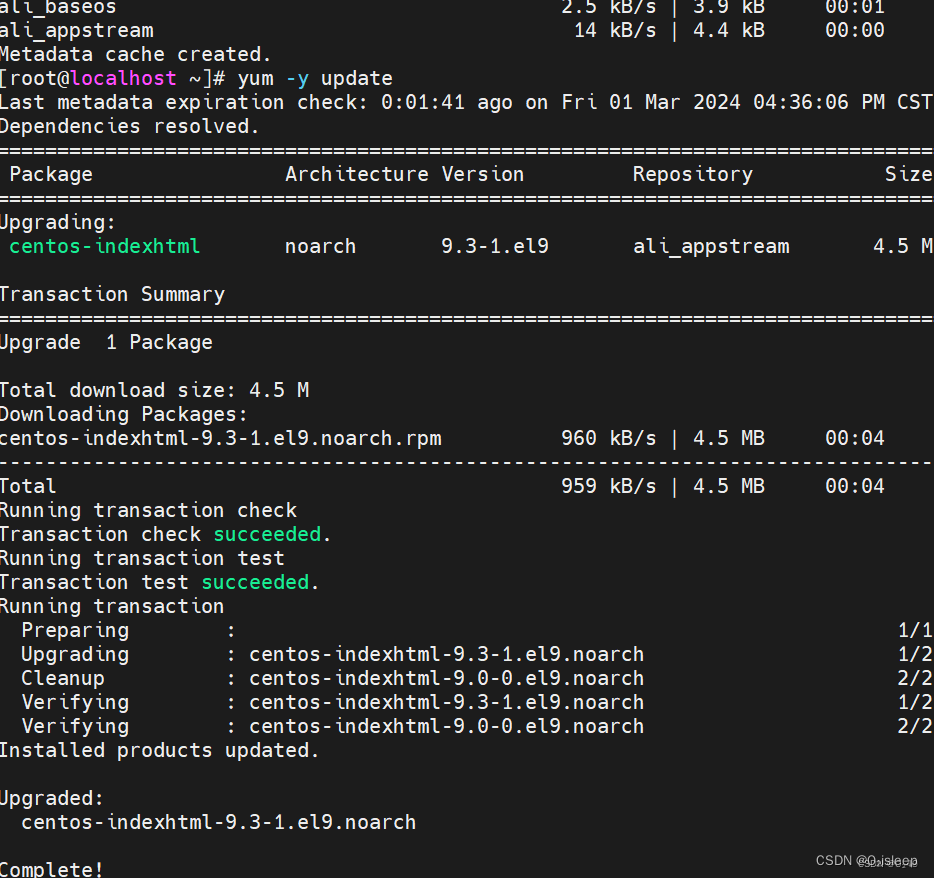934x878 pixels.
Task: Click the Metadata cache created line
Action: [x=135, y=55]
